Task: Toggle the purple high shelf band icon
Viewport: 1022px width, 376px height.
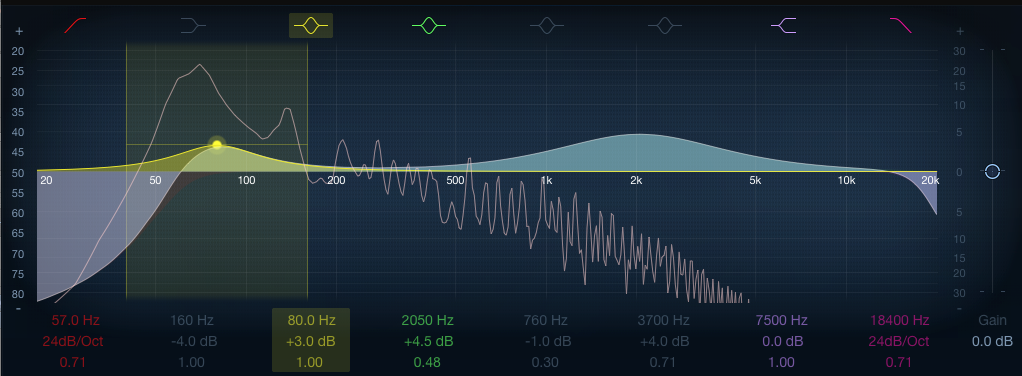Action: pos(783,25)
